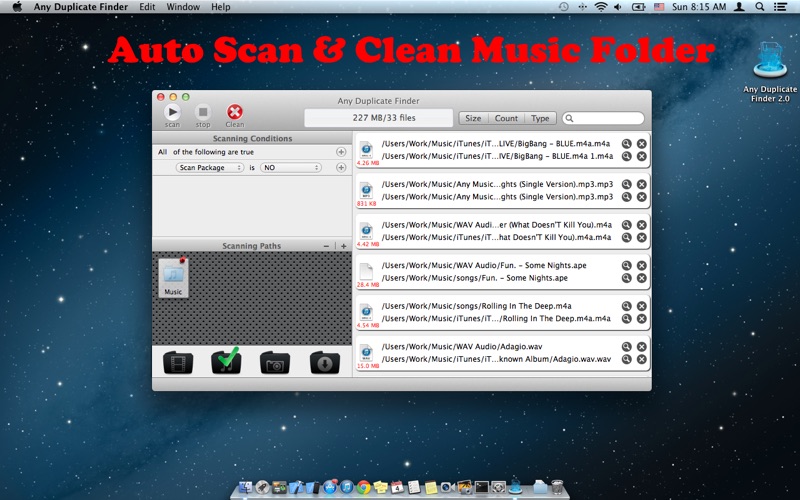Click the 227 MB/33 files status display

pyautogui.click(x=379, y=118)
